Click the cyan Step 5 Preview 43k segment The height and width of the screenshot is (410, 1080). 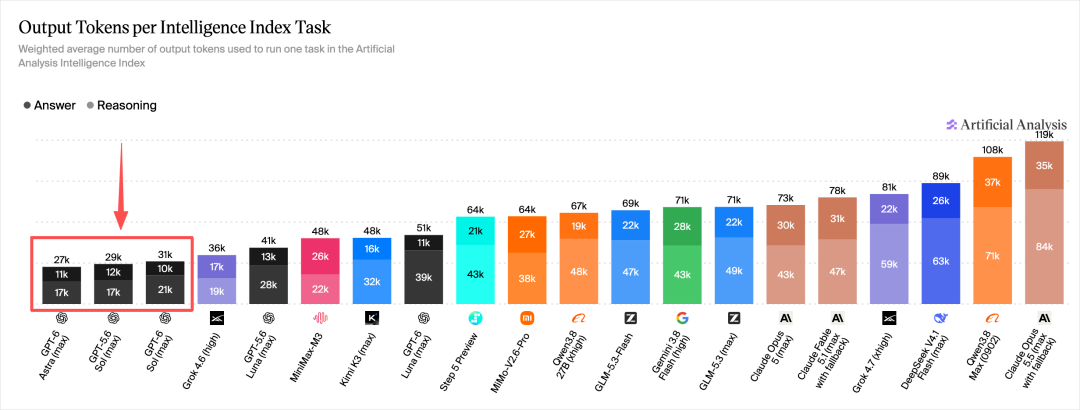coord(475,275)
